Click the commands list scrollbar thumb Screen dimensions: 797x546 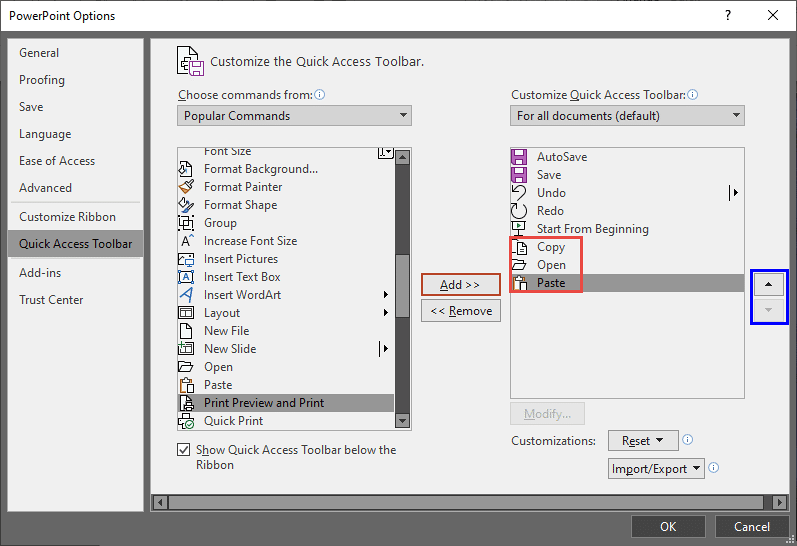click(x=402, y=286)
